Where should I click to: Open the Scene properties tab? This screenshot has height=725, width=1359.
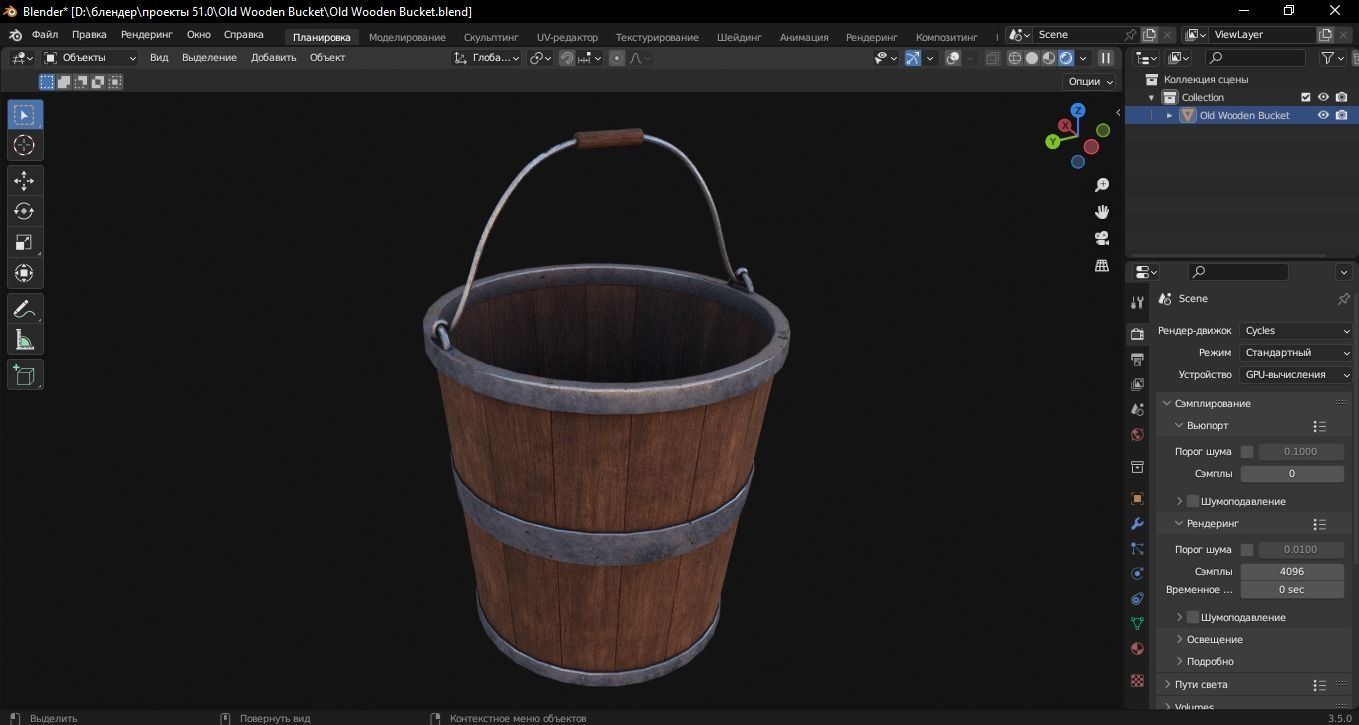pos(1137,409)
